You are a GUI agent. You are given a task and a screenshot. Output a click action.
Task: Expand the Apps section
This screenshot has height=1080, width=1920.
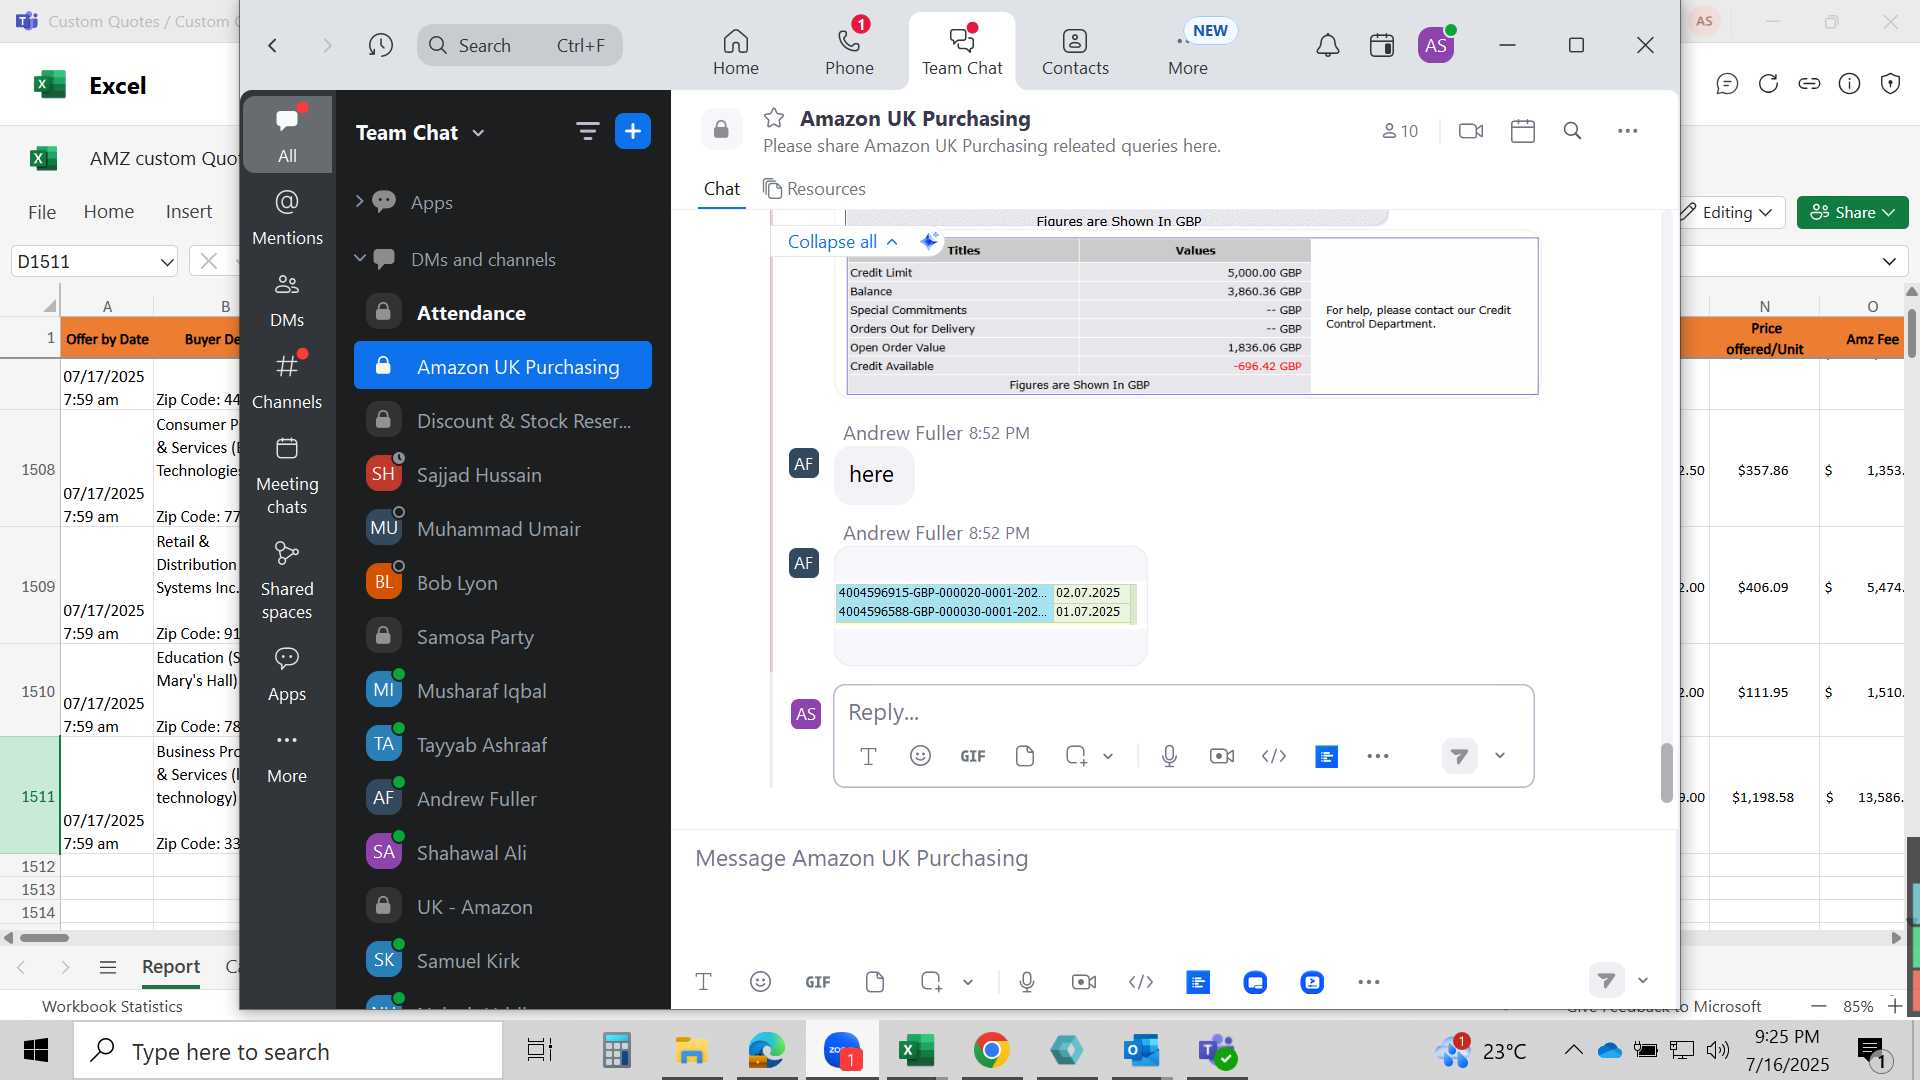pyautogui.click(x=359, y=202)
